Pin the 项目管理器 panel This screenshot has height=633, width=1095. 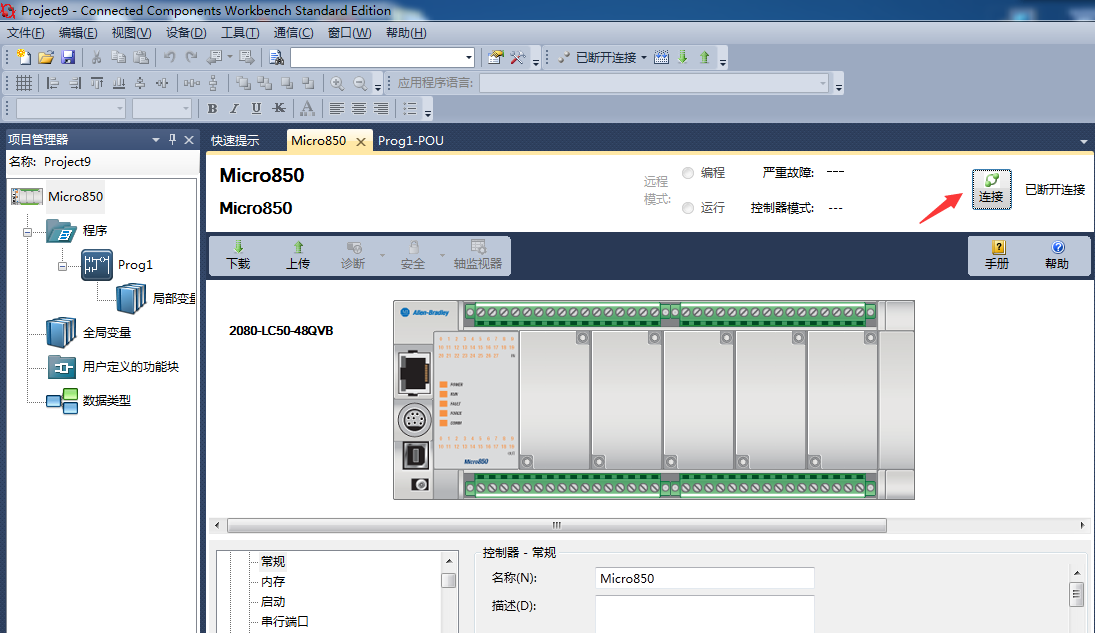(172, 139)
